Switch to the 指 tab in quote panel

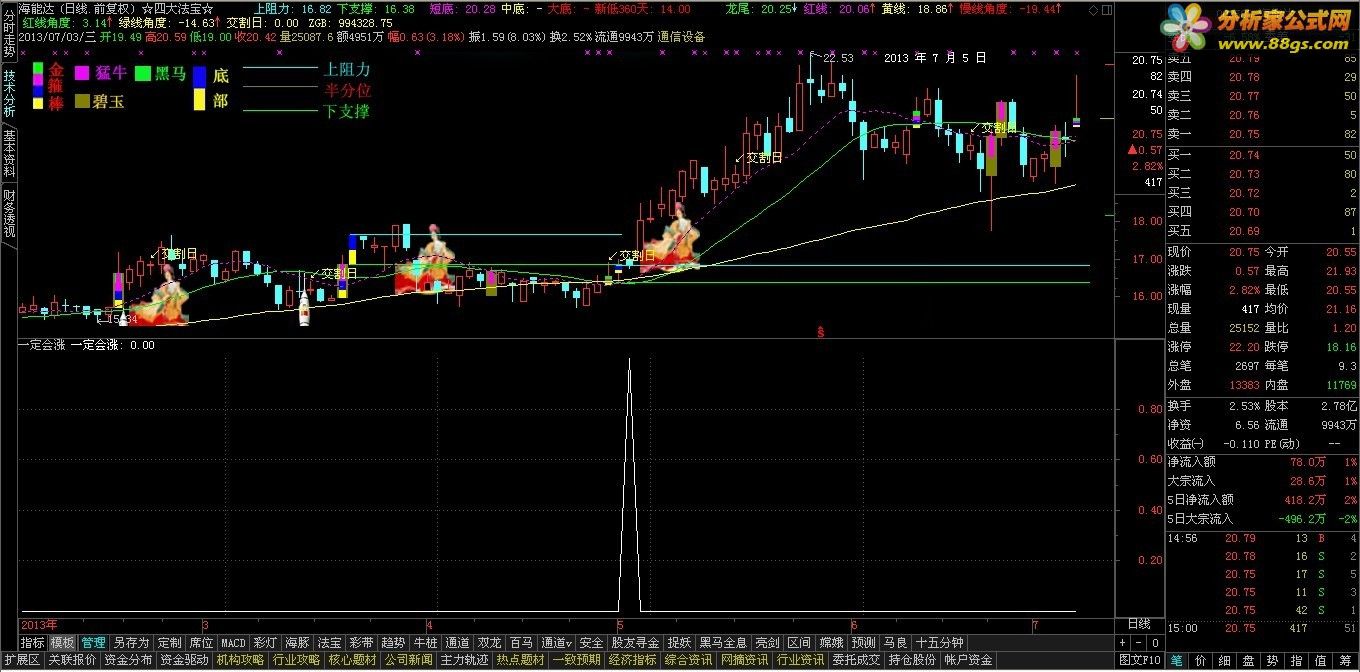click(1296, 660)
